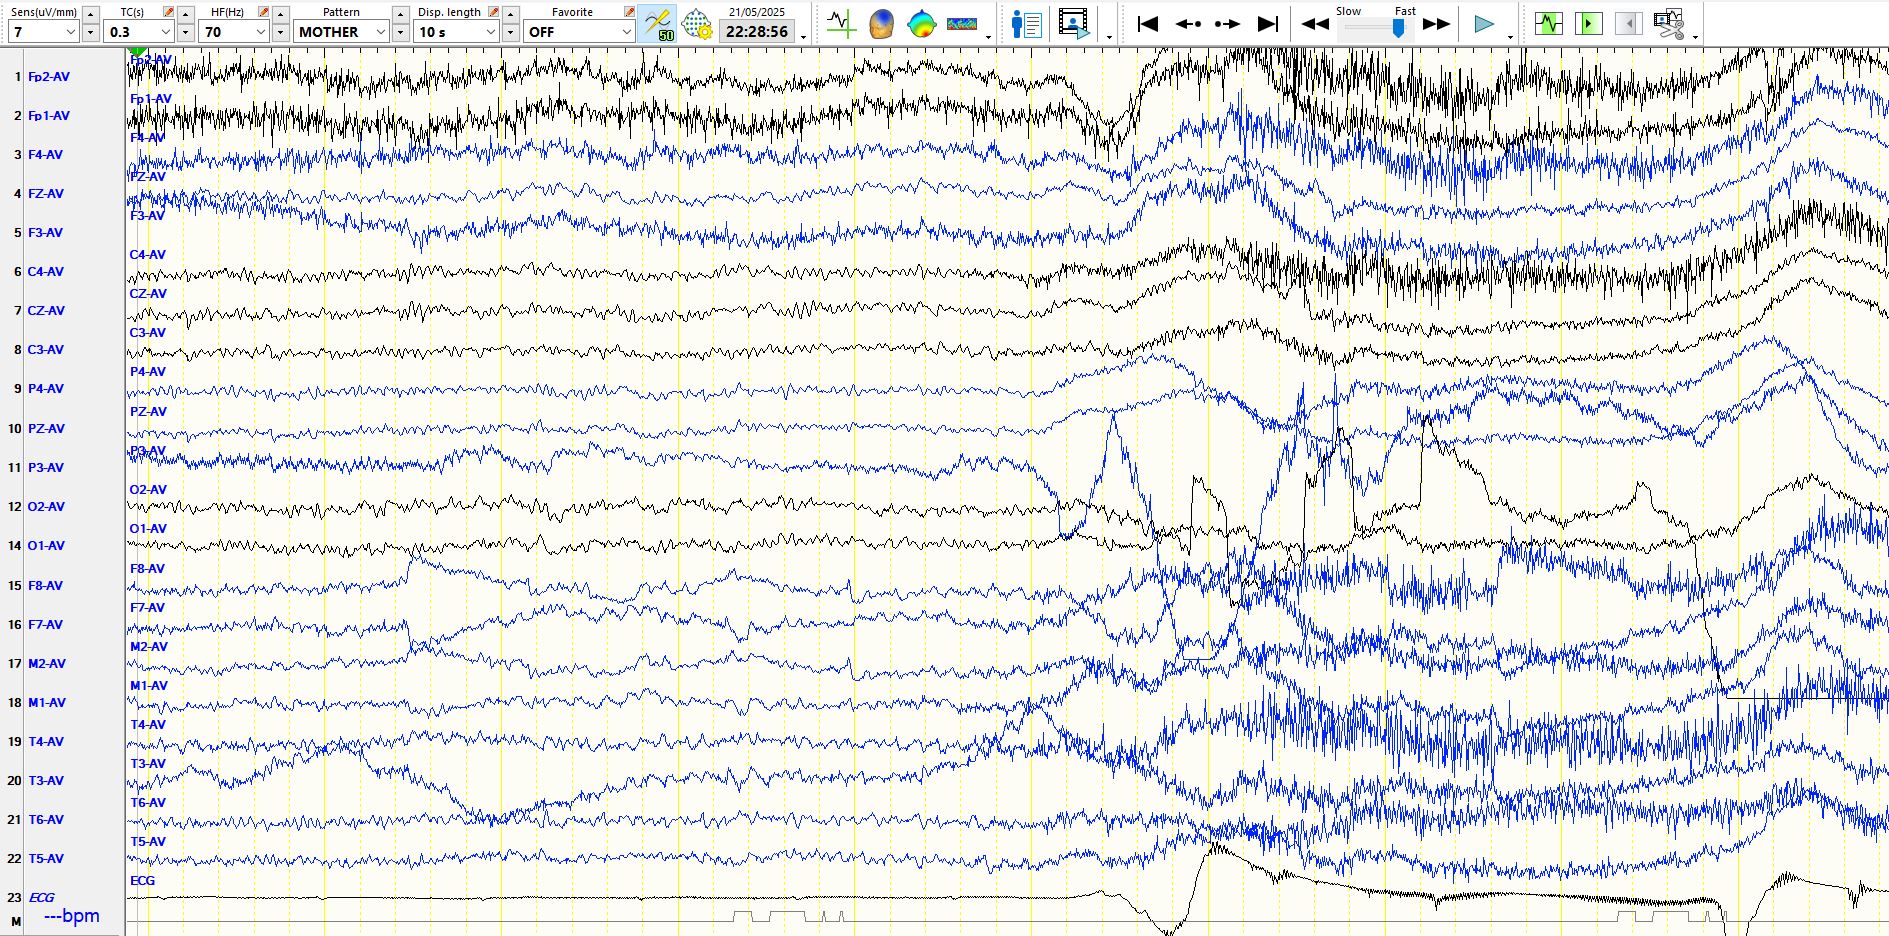1889x936 pixels.
Task: Open the HF(Hz) dropdown showing 70
Action: point(234,32)
